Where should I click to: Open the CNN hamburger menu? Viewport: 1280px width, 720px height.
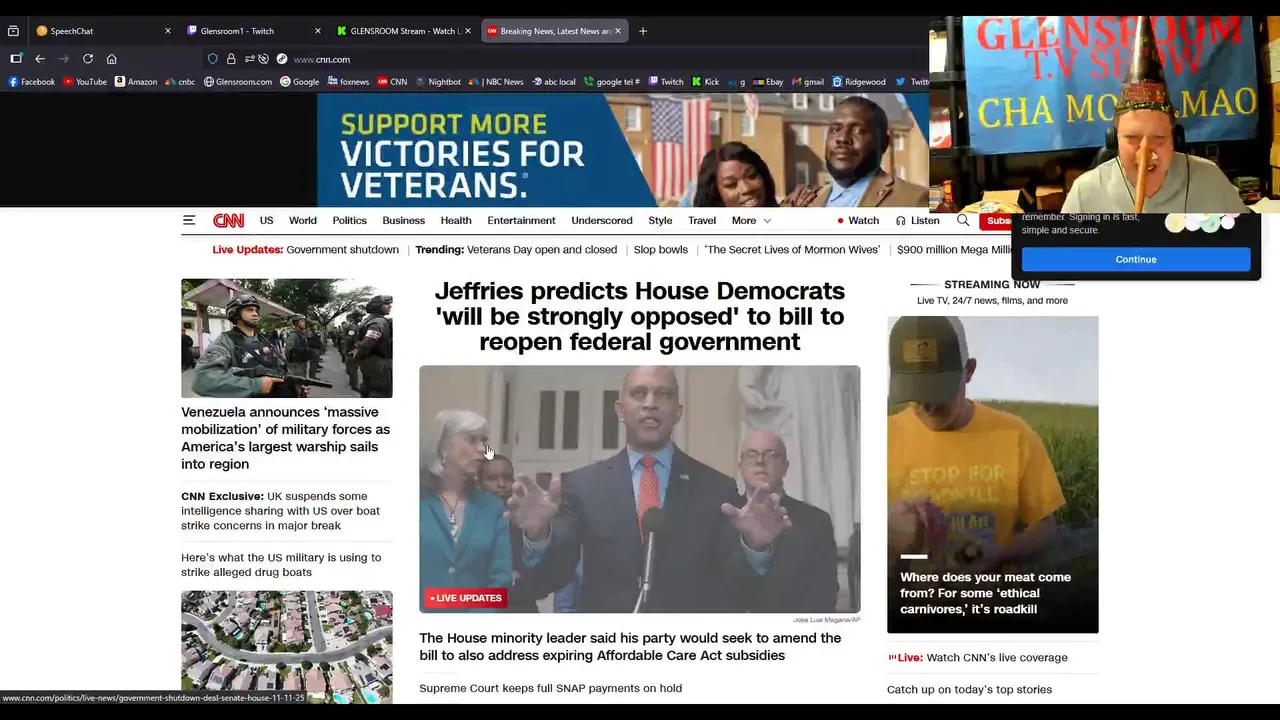(188, 221)
